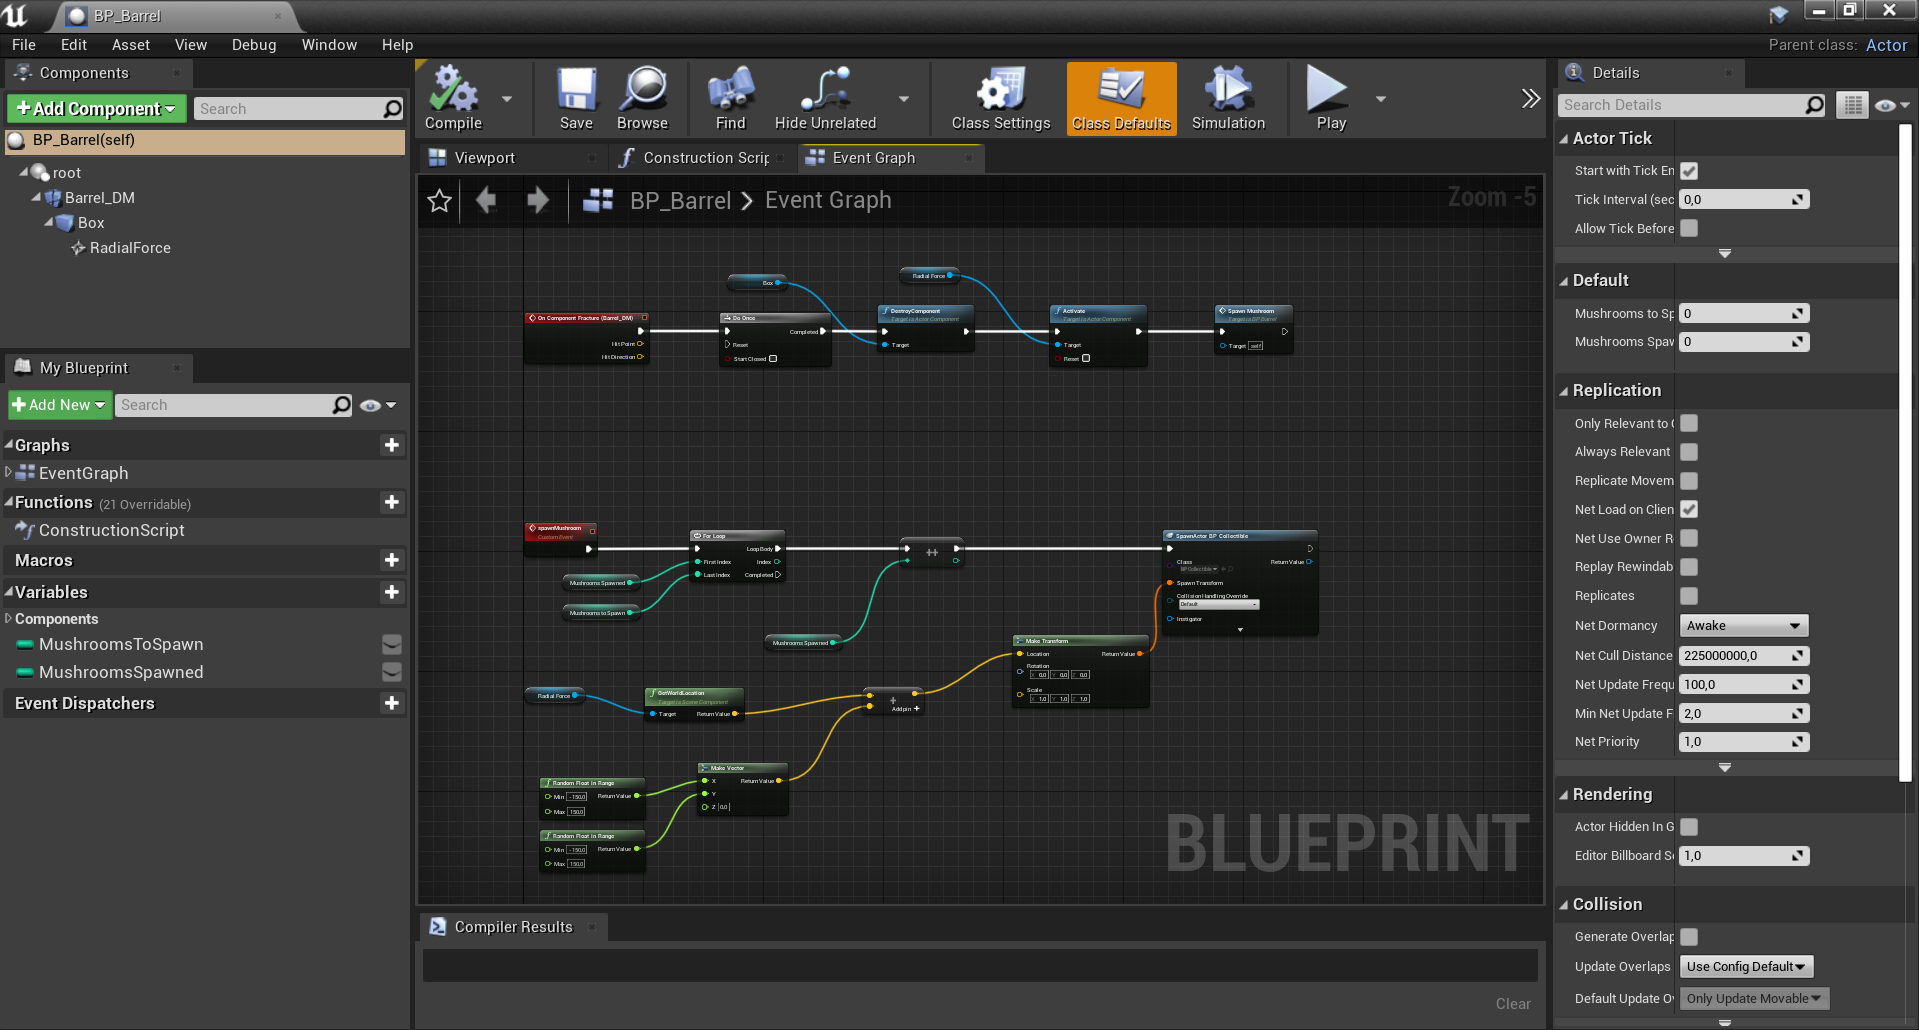Image resolution: width=1919 pixels, height=1030 pixels.
Task: Navigate forward in graph history
Action: point(537,200)
